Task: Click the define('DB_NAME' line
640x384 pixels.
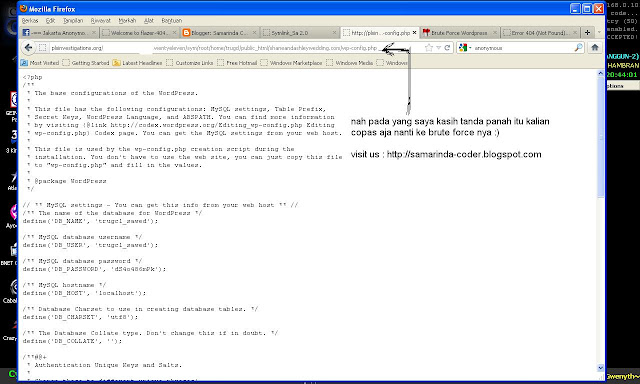Action: (90, 221)
